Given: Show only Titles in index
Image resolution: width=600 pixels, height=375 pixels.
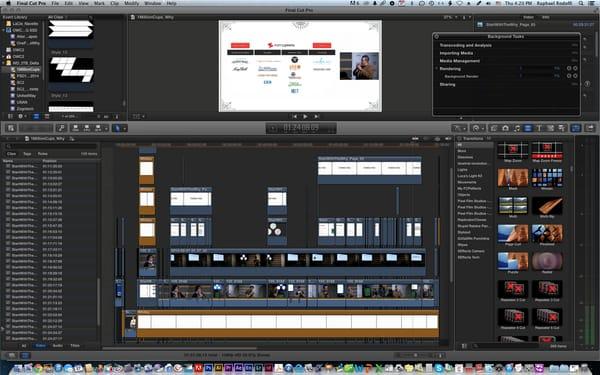Looking at the screenshot, I should point(75,346).
